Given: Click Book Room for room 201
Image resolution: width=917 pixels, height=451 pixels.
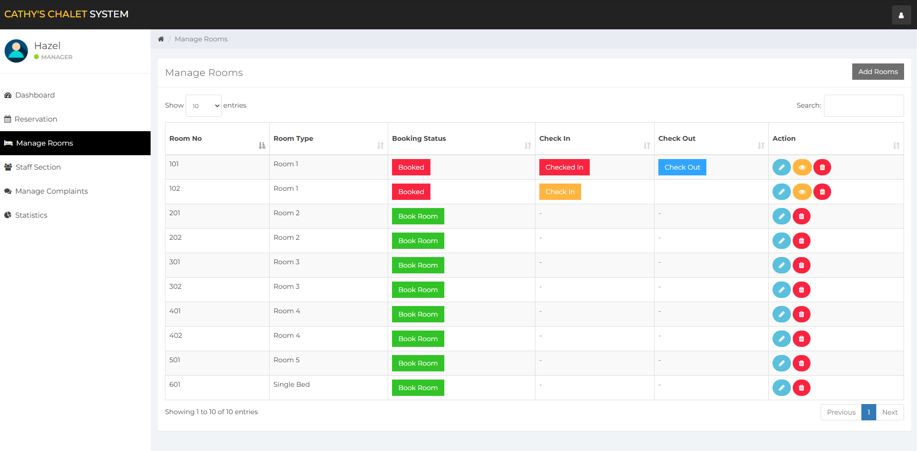Looking at the screenshot, I should click(418, 216).
